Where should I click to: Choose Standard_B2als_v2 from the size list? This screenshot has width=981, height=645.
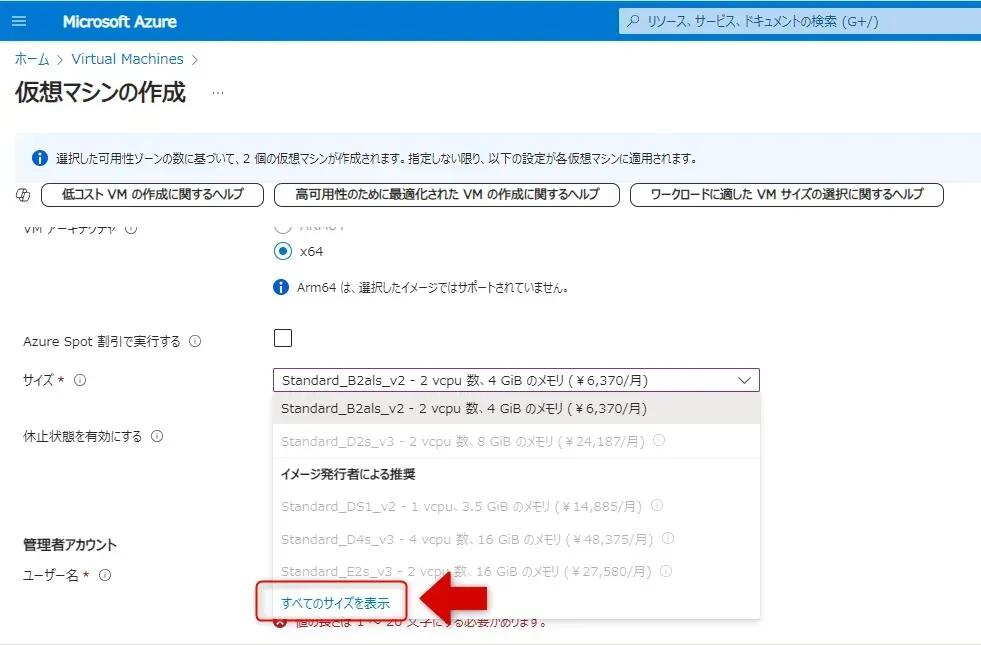[464, 408]
